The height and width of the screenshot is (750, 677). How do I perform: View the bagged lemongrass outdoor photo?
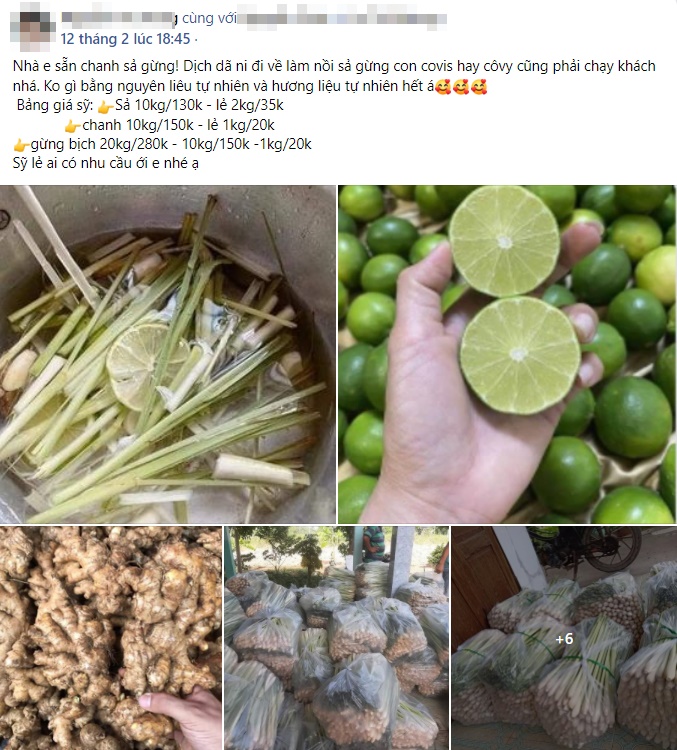click(x=336, y=638)
